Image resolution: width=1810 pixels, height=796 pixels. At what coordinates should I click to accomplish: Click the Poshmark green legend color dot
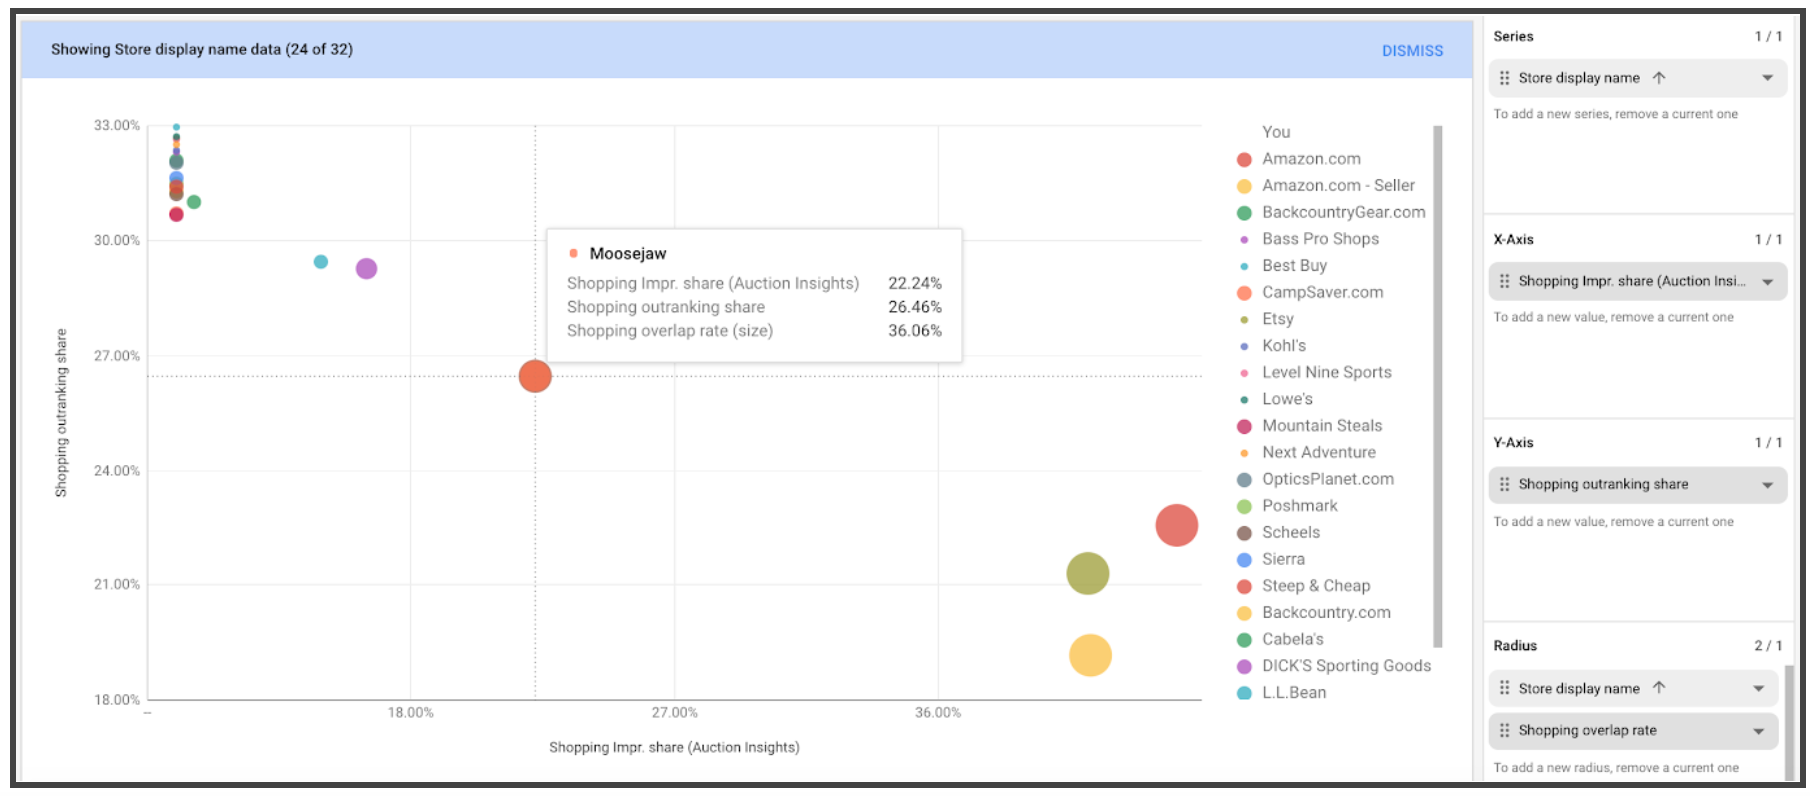point(1245,507)
